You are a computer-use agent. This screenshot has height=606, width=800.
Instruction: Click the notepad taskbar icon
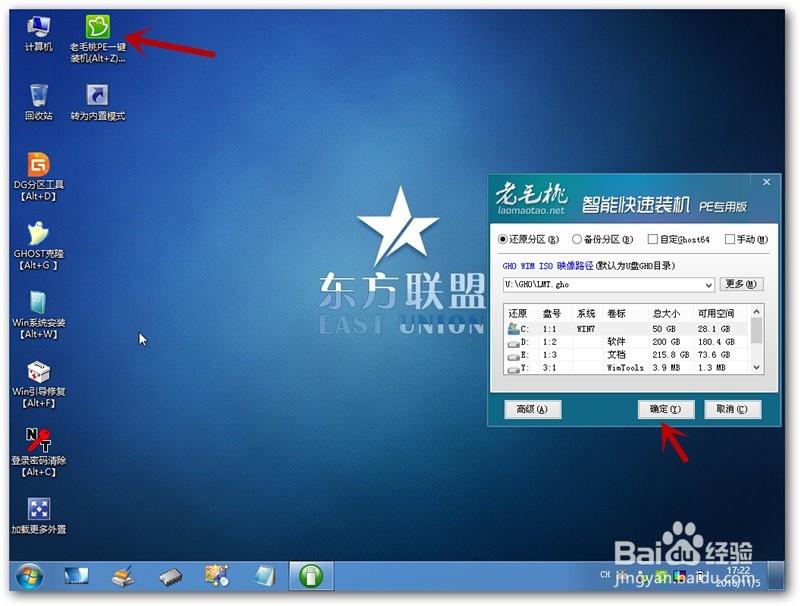tap(264, 576)
